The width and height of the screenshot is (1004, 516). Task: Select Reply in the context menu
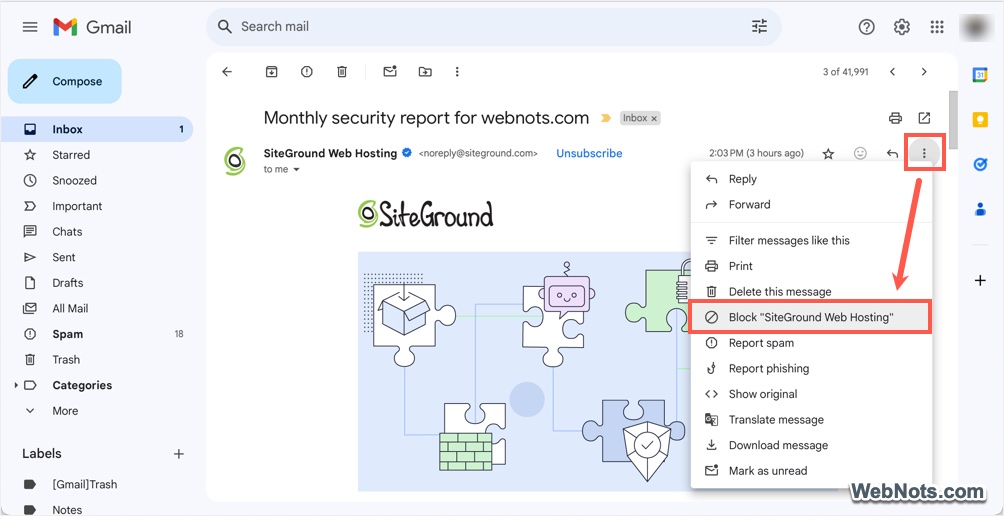(x=811, y=179)
